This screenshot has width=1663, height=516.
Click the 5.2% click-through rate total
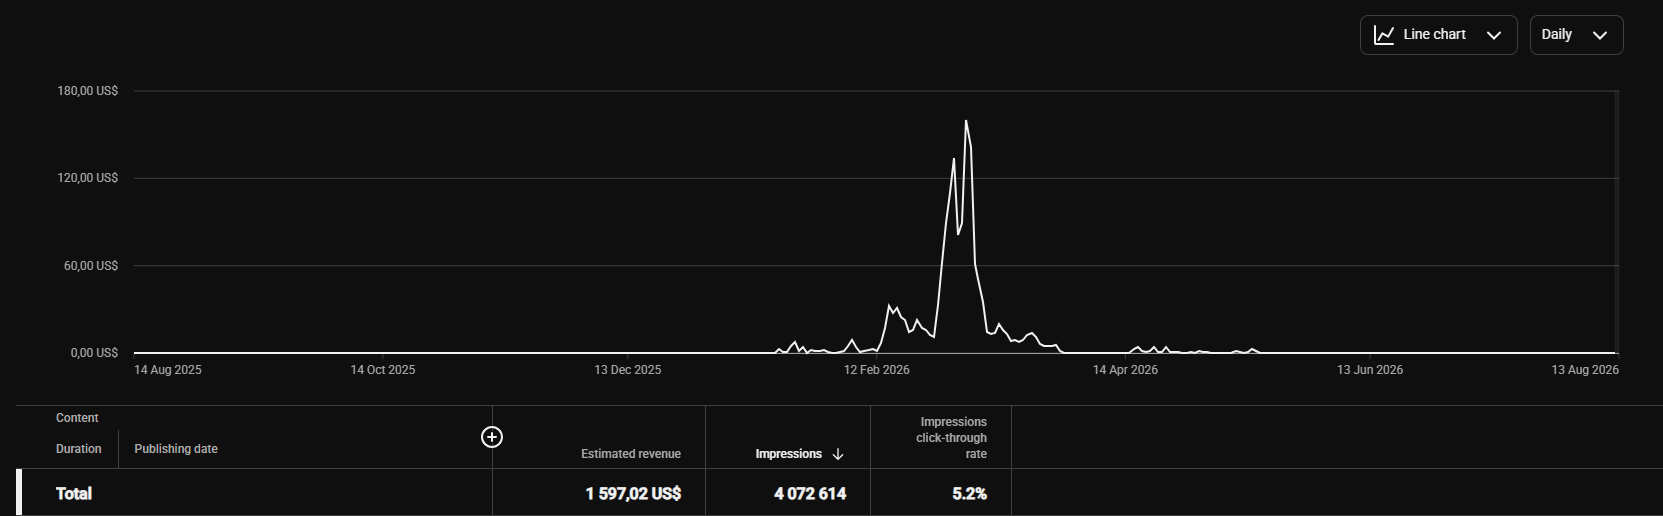[969, 494]
